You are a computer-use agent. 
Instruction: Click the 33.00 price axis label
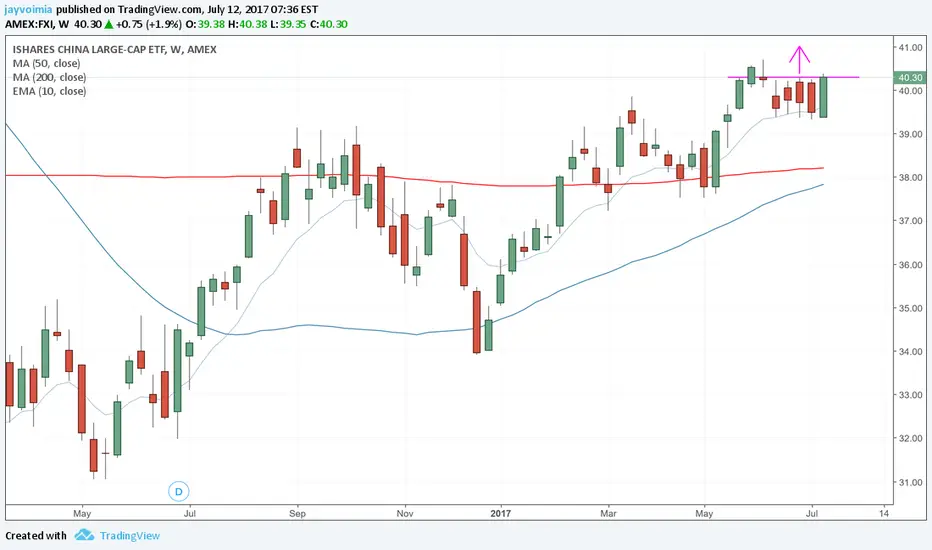(x=911, y=395)
